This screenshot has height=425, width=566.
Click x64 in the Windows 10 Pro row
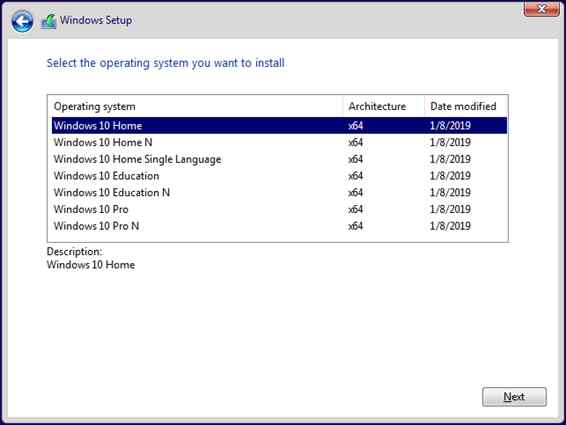point(355,209)
